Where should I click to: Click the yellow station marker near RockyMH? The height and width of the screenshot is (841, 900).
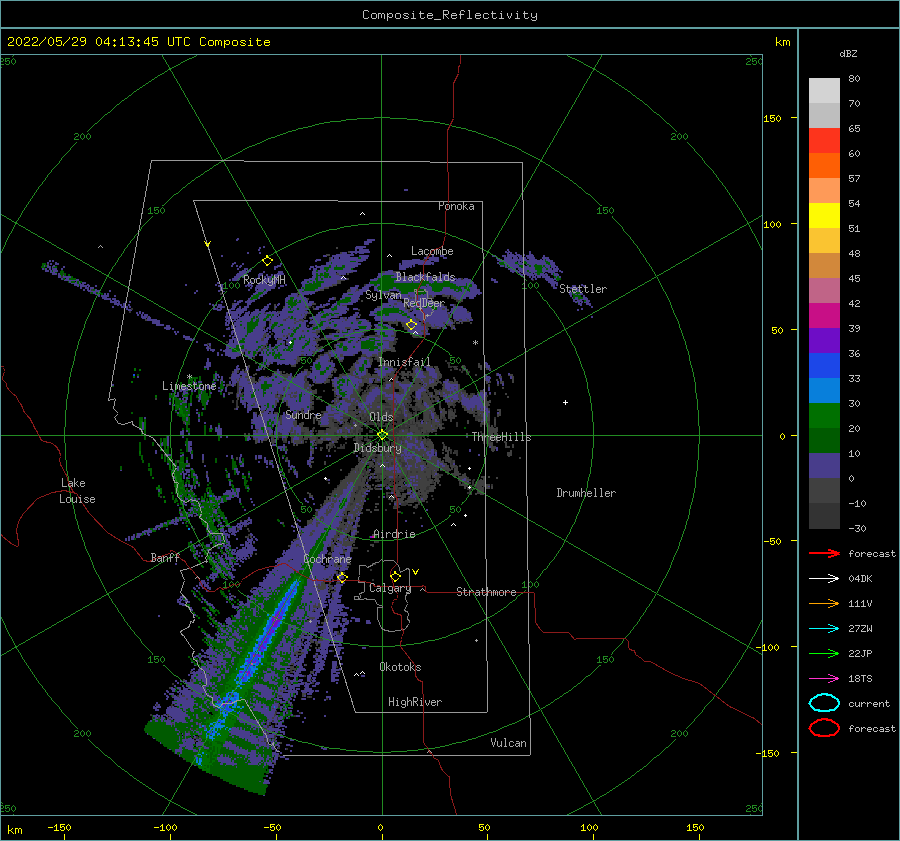(x=267, y=261)
